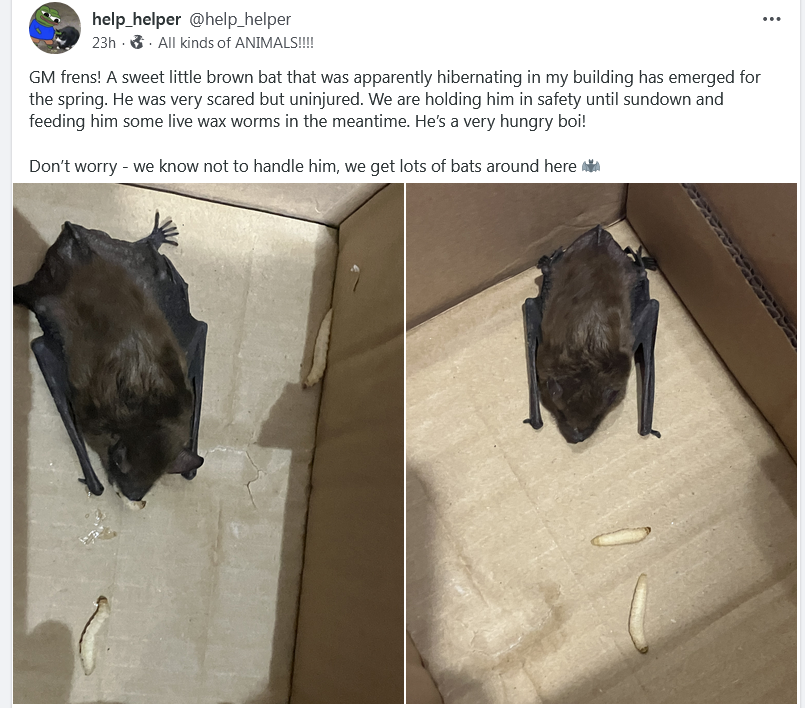The image size is (810, 712).
Task: Open the help_helper display name profile link
Action: click(x=136, y=19)
